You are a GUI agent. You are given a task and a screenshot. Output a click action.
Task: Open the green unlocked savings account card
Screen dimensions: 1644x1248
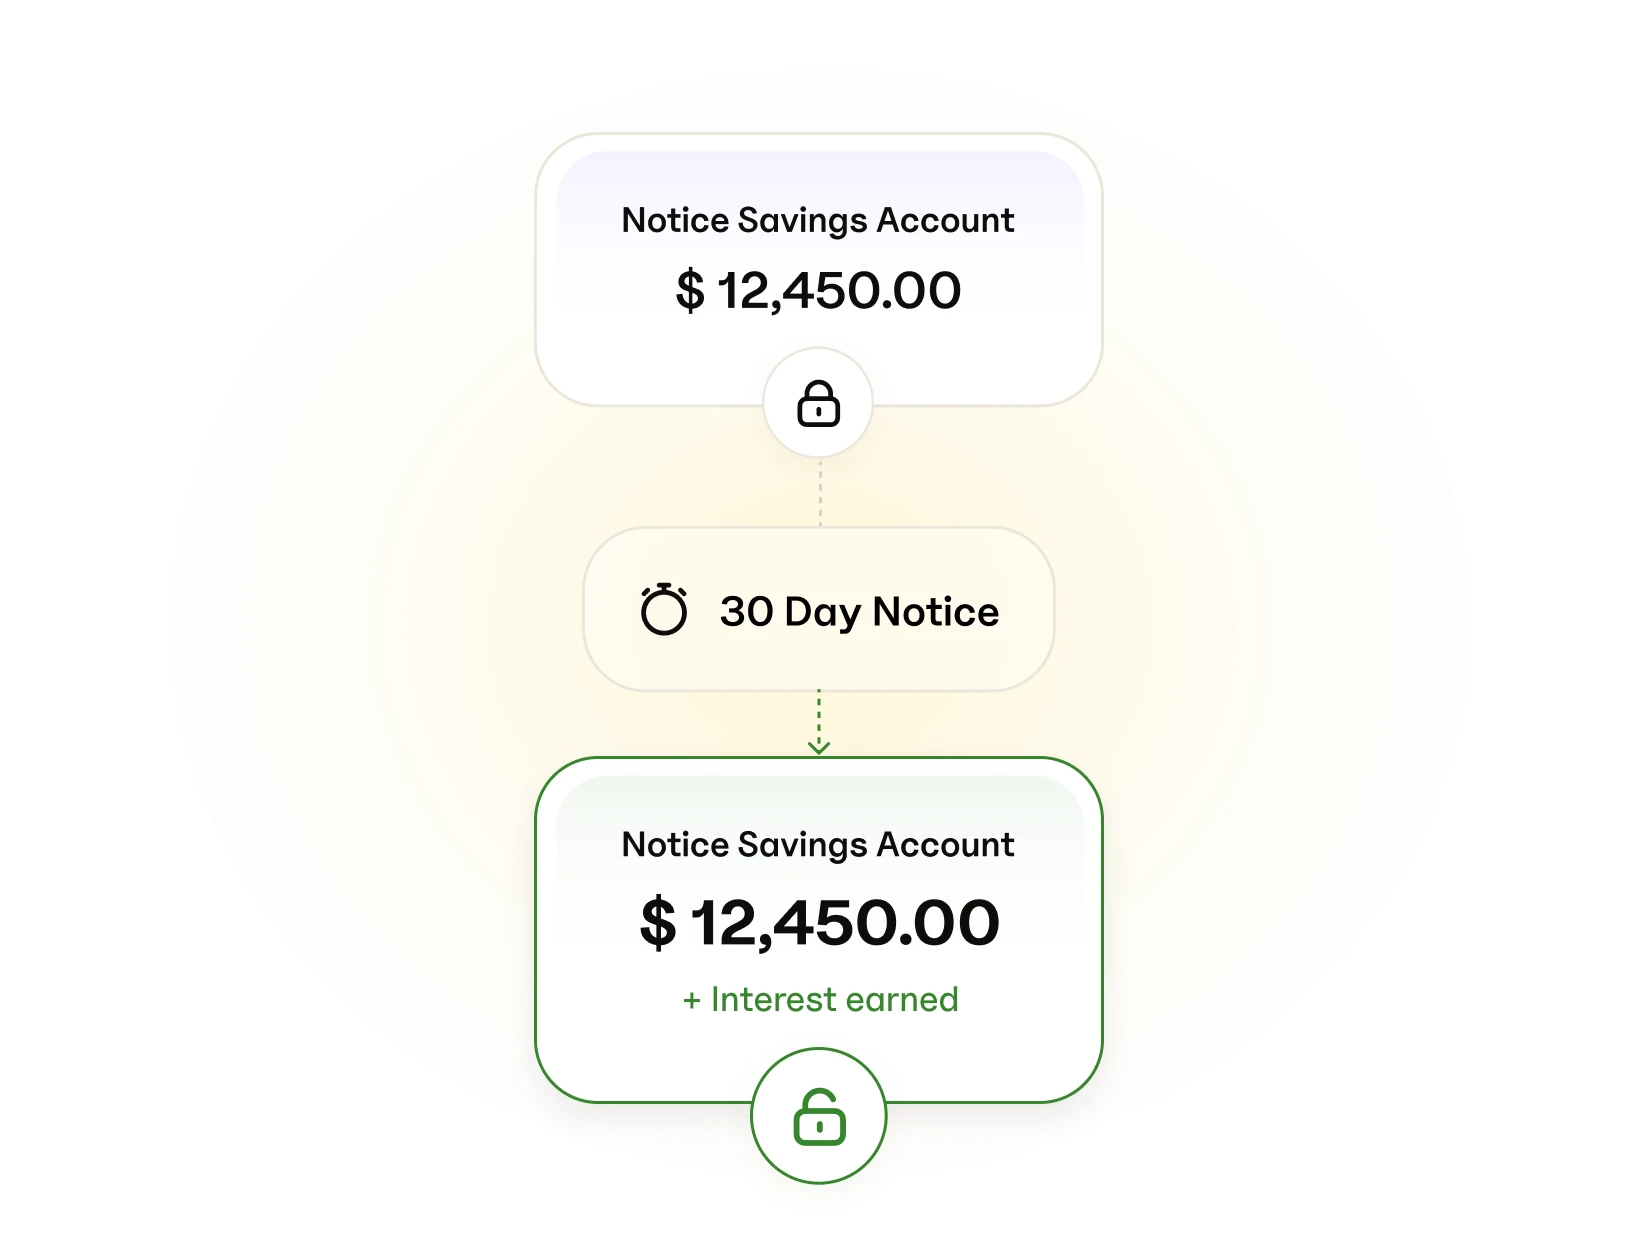(819, 930)
